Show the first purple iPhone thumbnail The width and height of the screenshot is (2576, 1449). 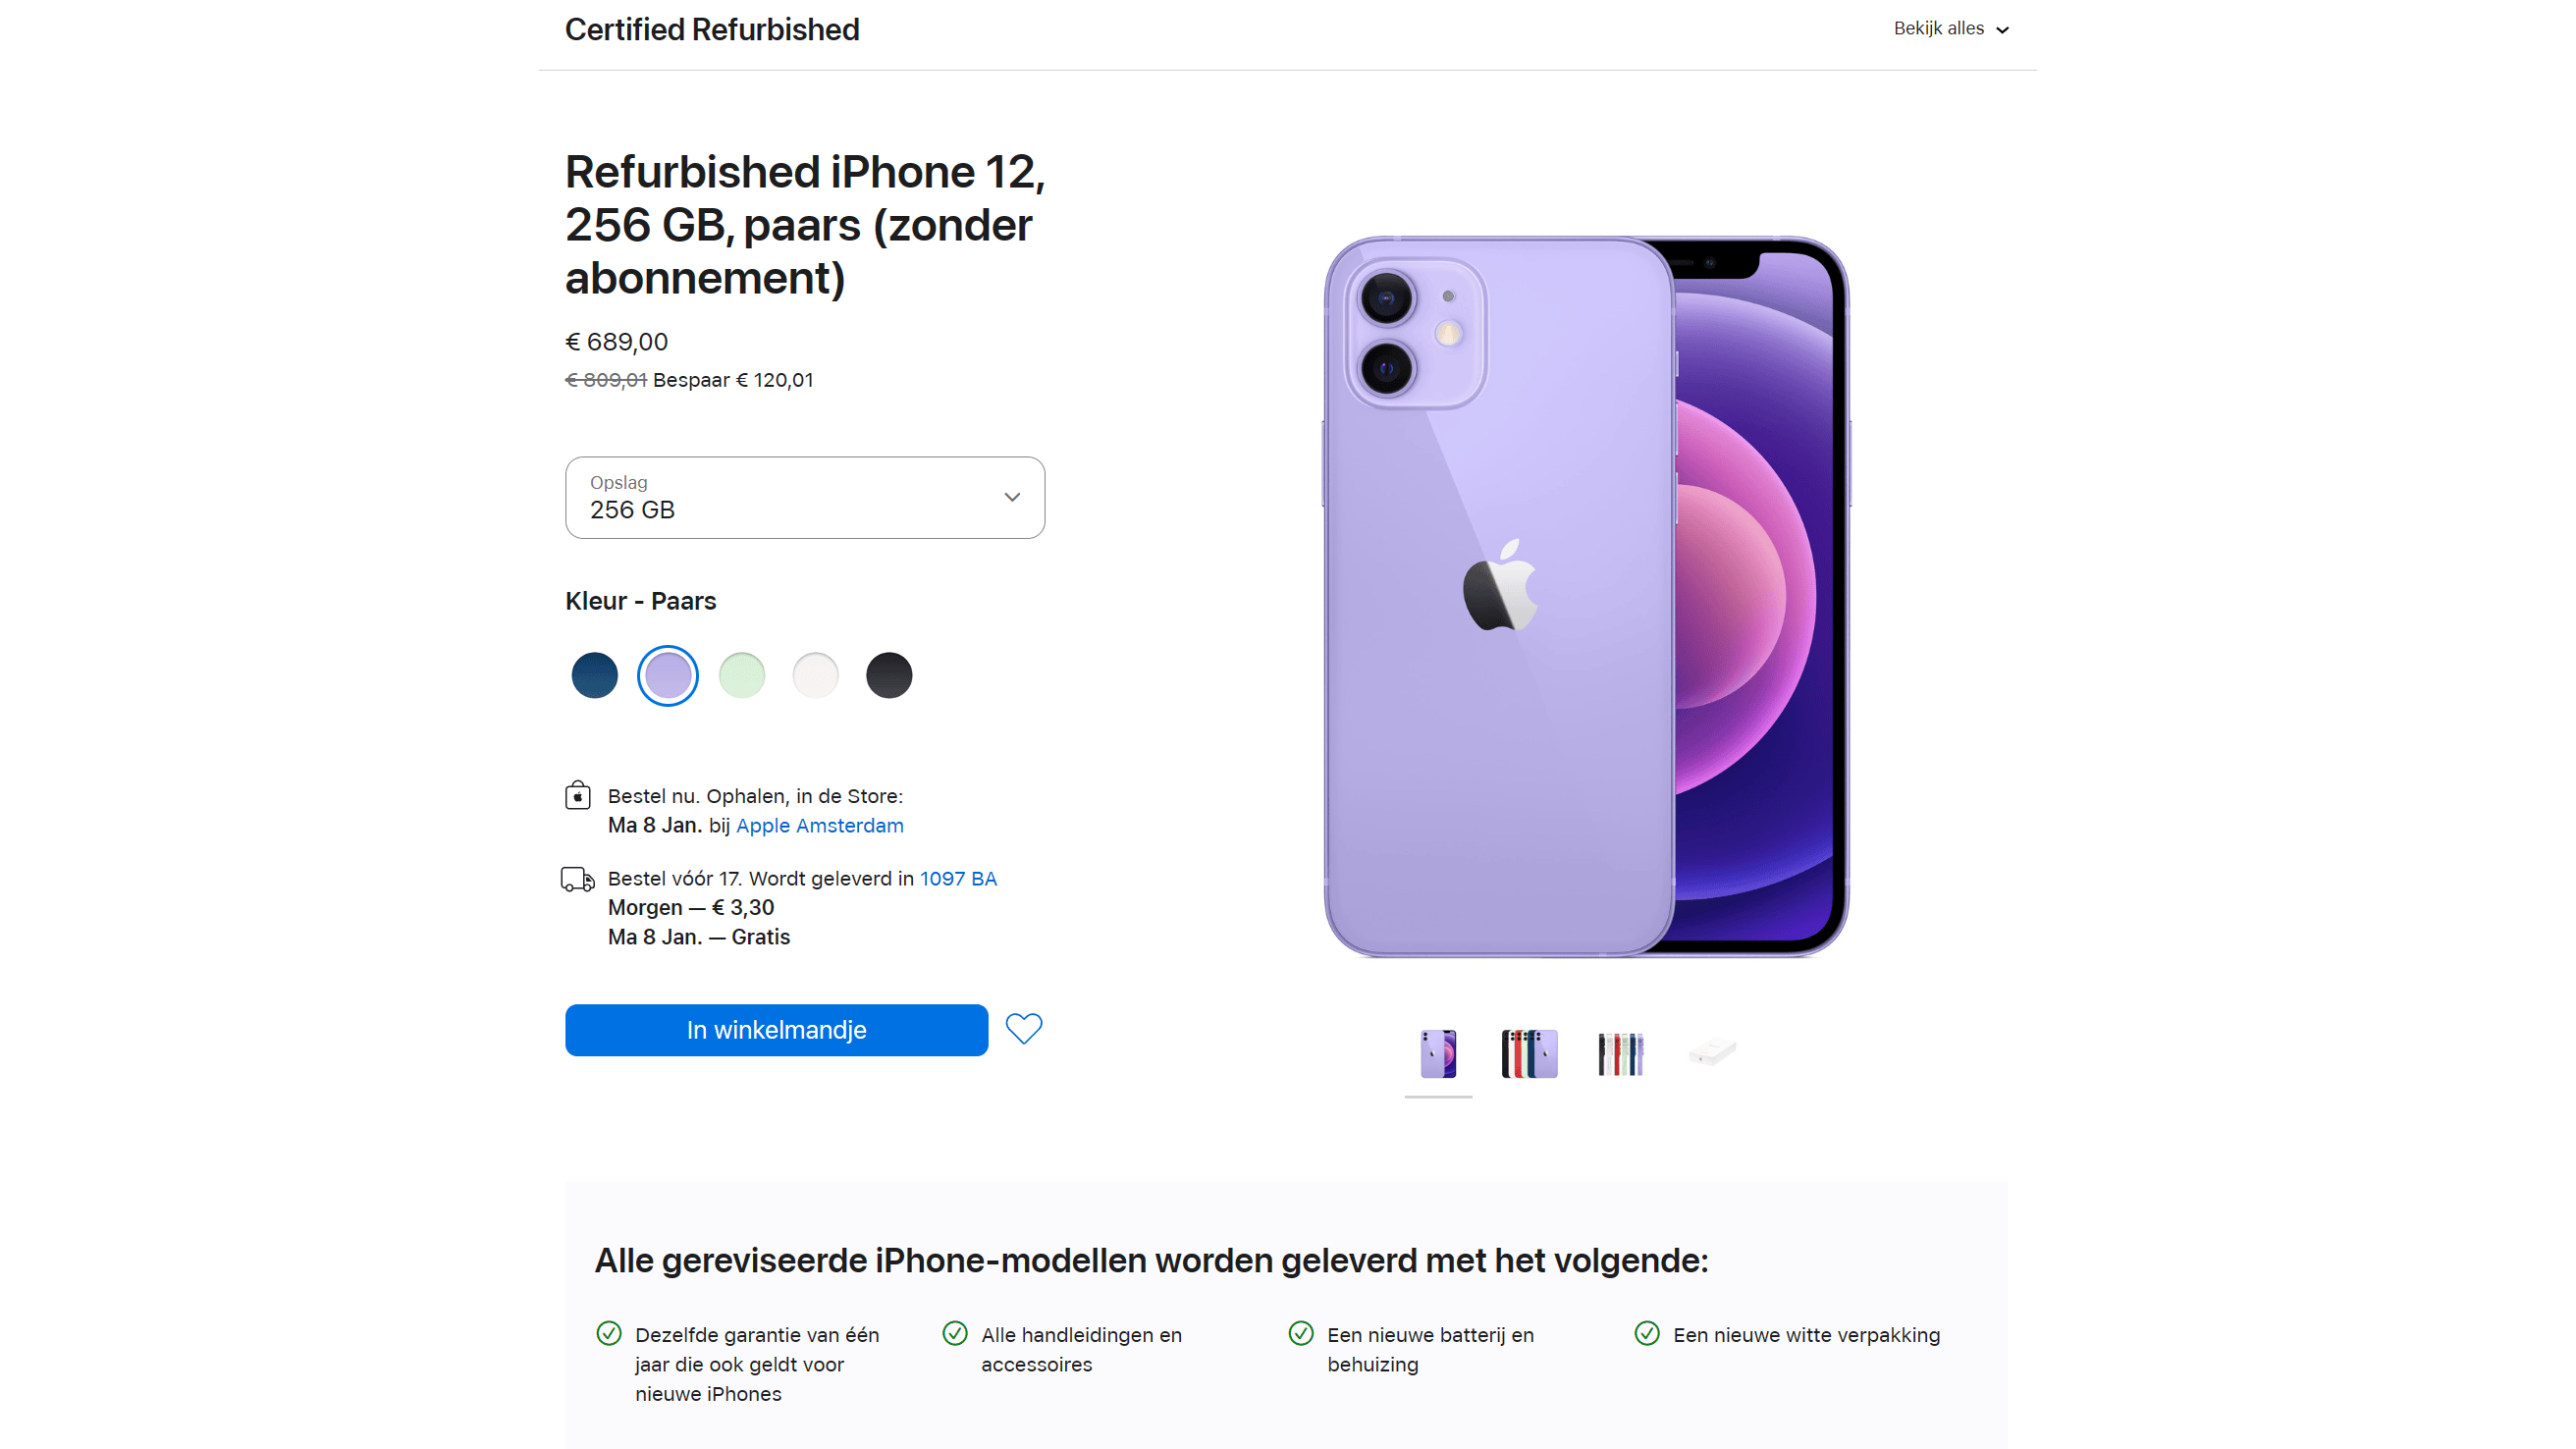[x=1438, y=1054]
